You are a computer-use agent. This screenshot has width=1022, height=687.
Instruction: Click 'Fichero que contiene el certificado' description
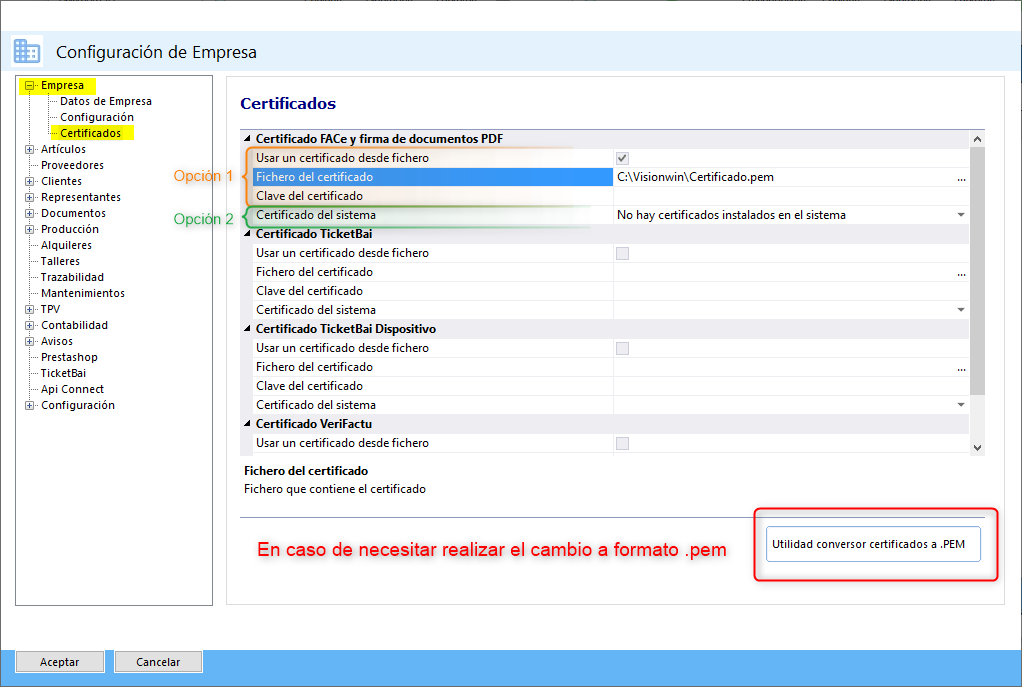(335, 489)
